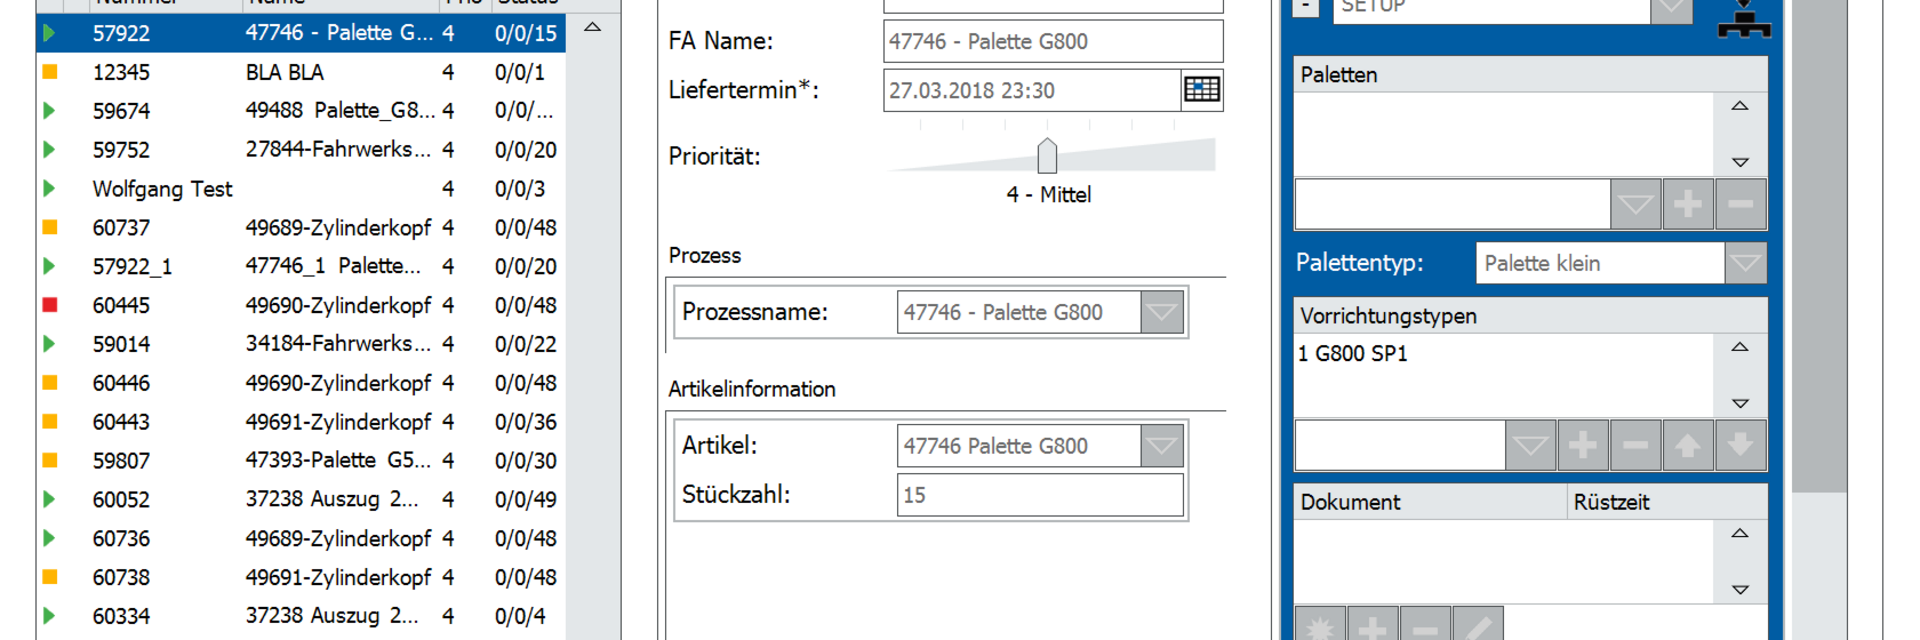Move the Vorrichtungstypen entry up with the arrow
Image resolution: width=1920 pixels, height=640 pixels.
pos(1688,445)
